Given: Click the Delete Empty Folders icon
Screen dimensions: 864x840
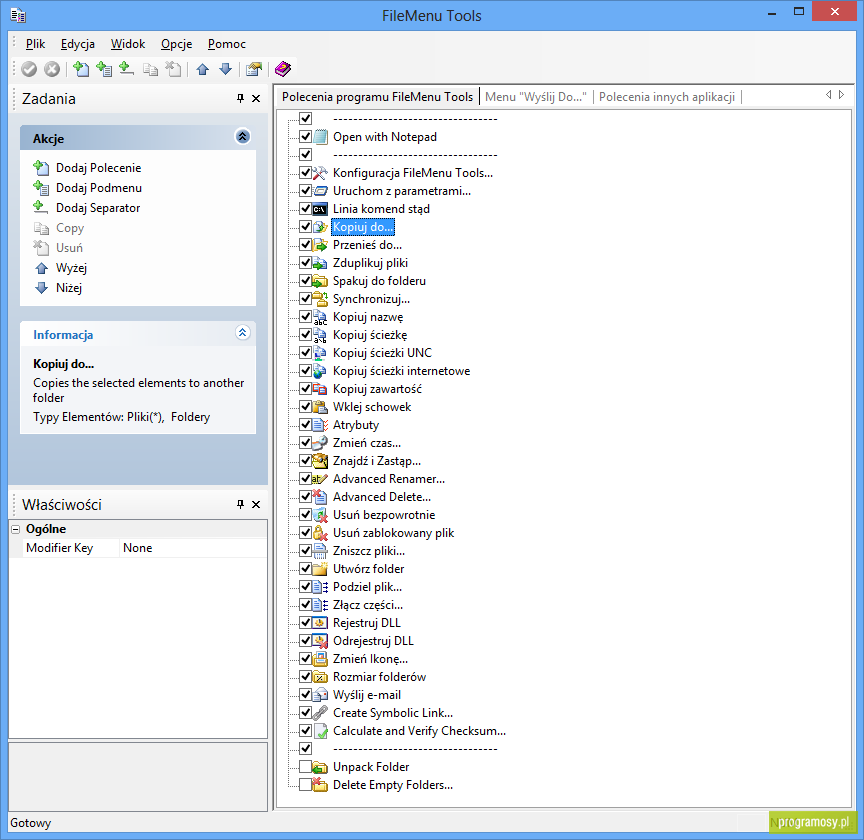Looking at the screenshot, I should pos(320,785).
